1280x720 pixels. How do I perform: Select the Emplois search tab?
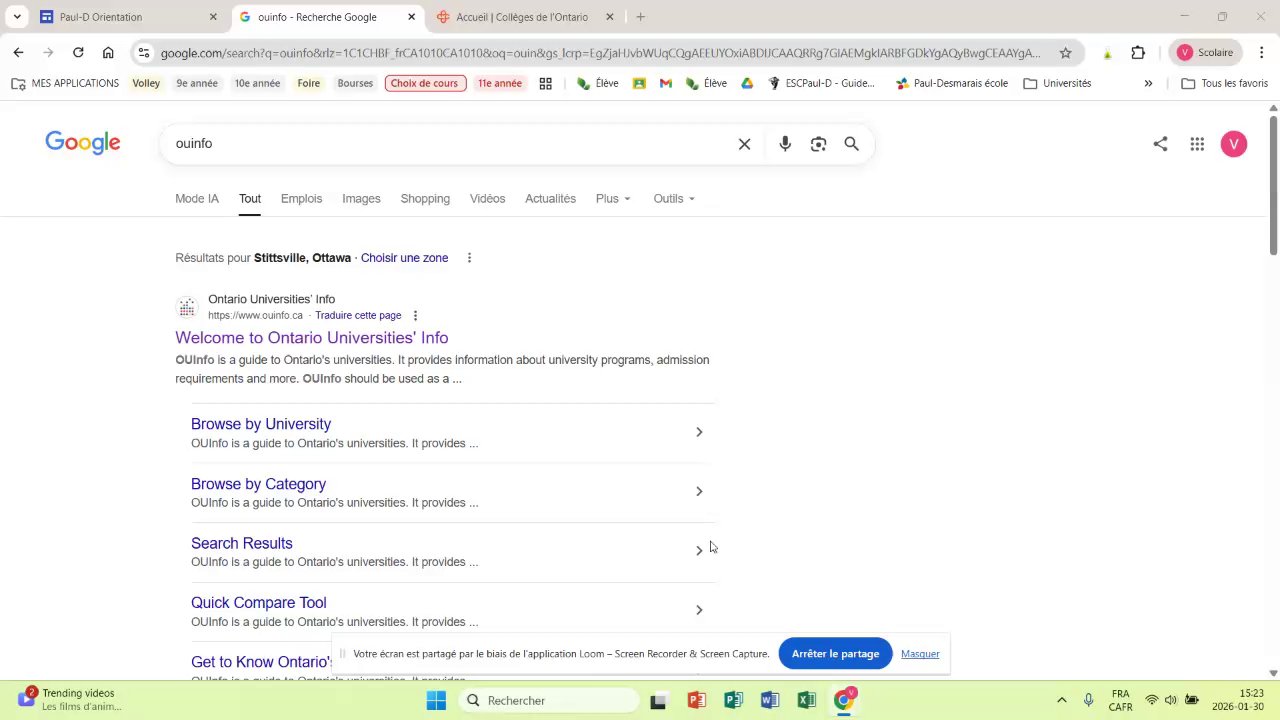[x=301, y=198]
